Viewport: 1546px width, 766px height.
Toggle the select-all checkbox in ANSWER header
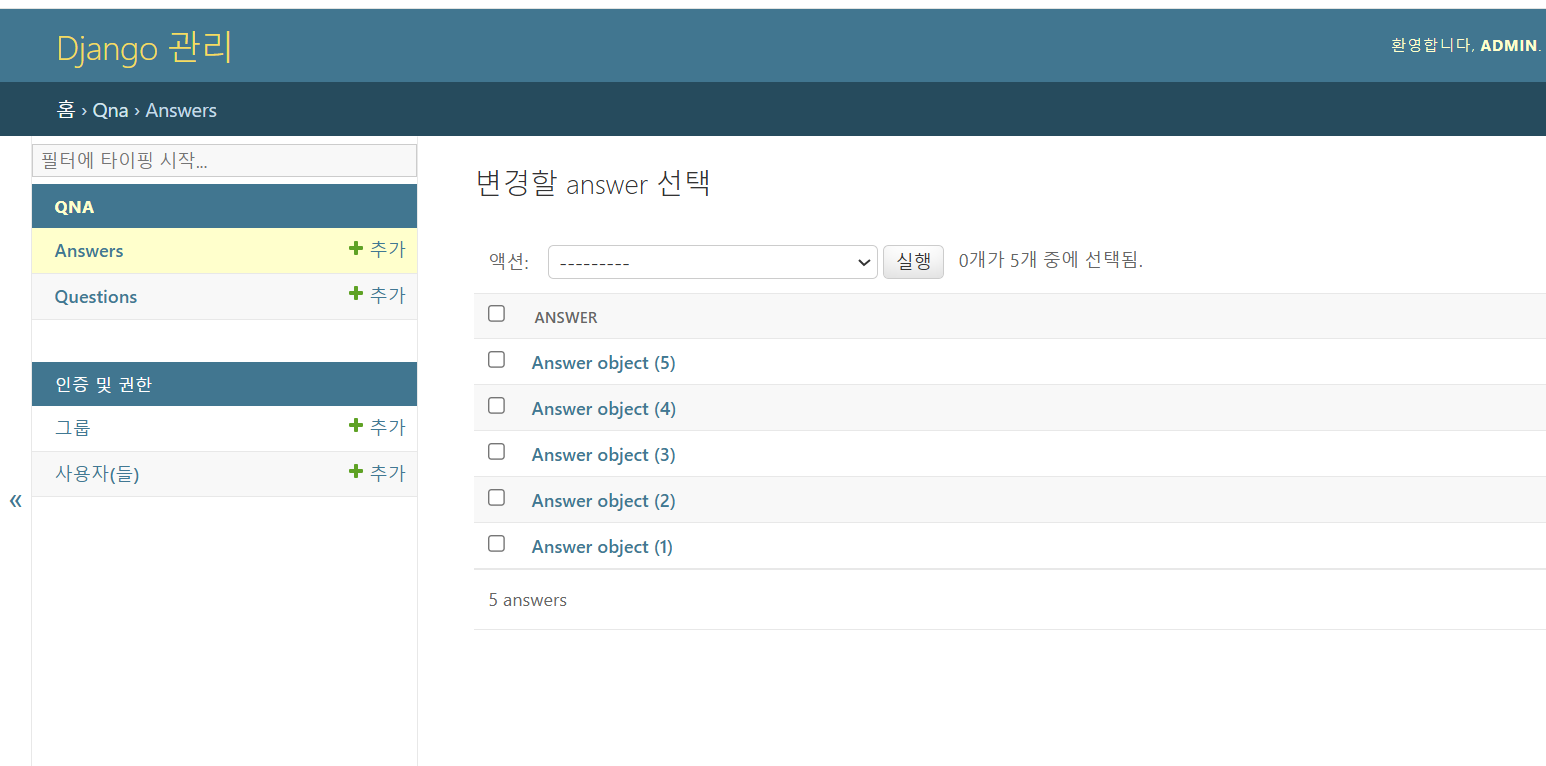pos(496,314)
